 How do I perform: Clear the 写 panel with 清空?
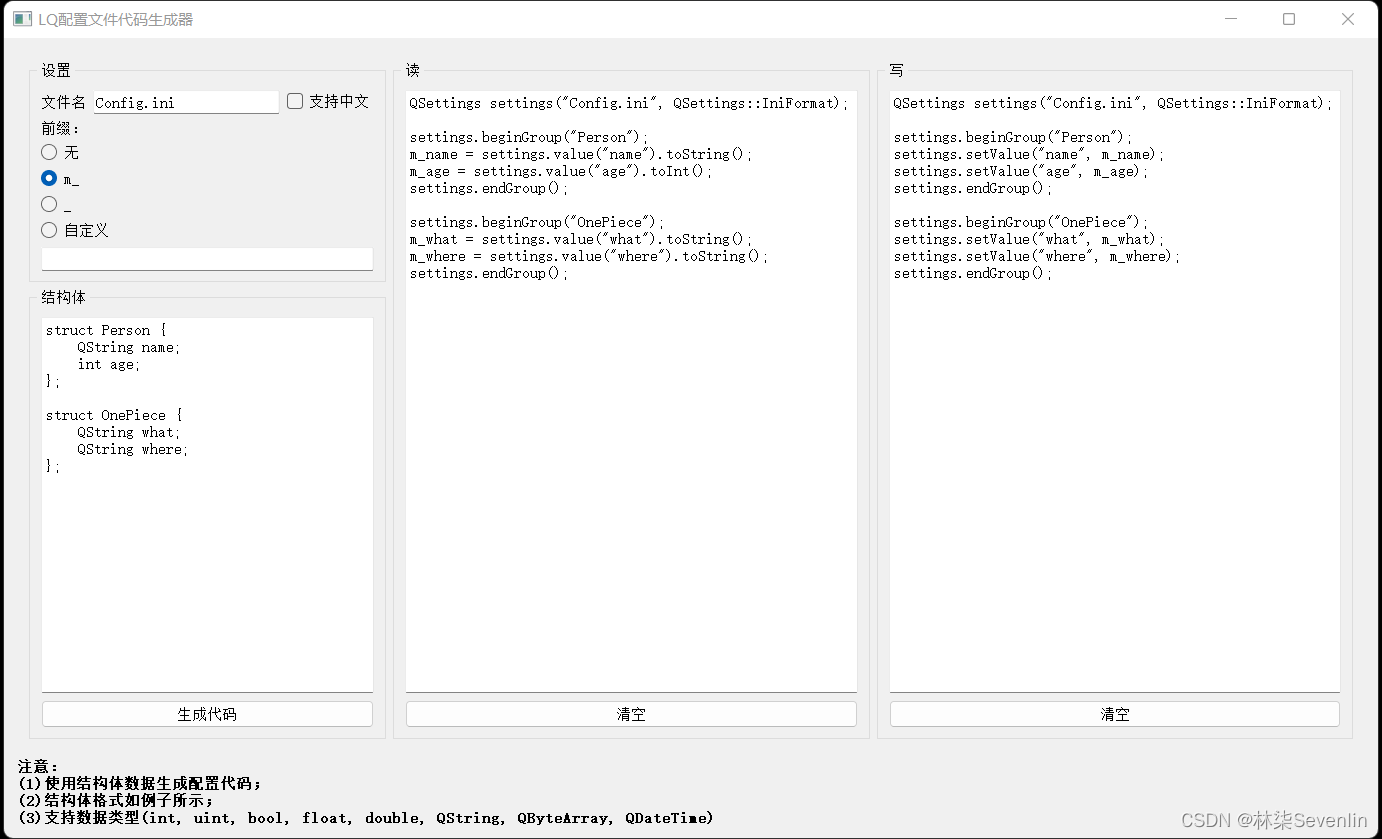[1115, 714]
